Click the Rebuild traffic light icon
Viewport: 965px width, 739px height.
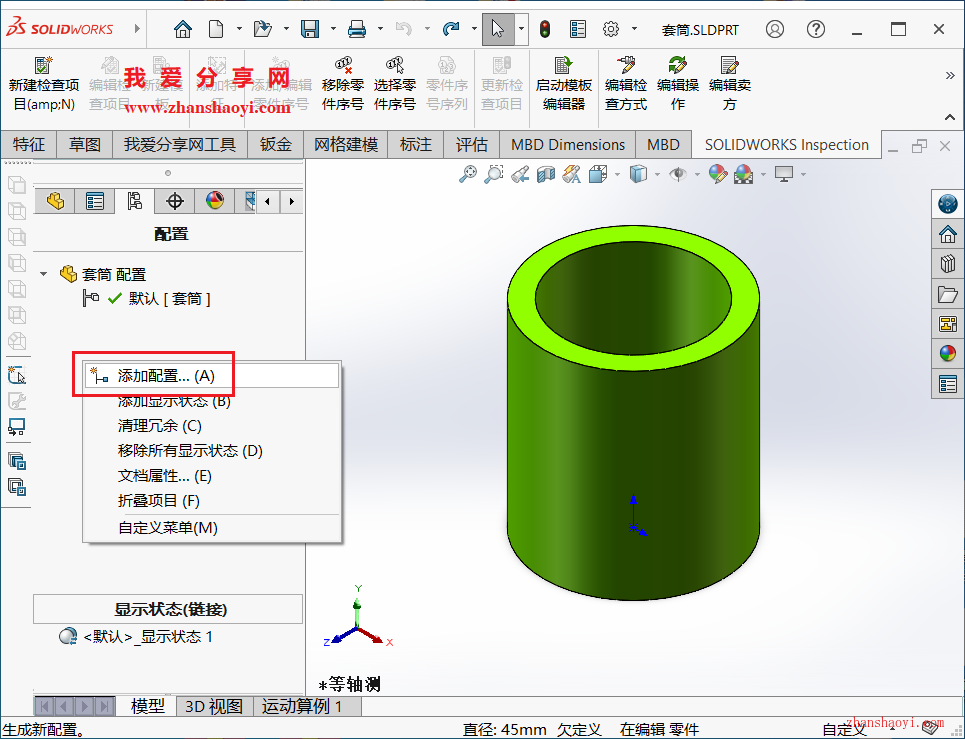point(545,29)
